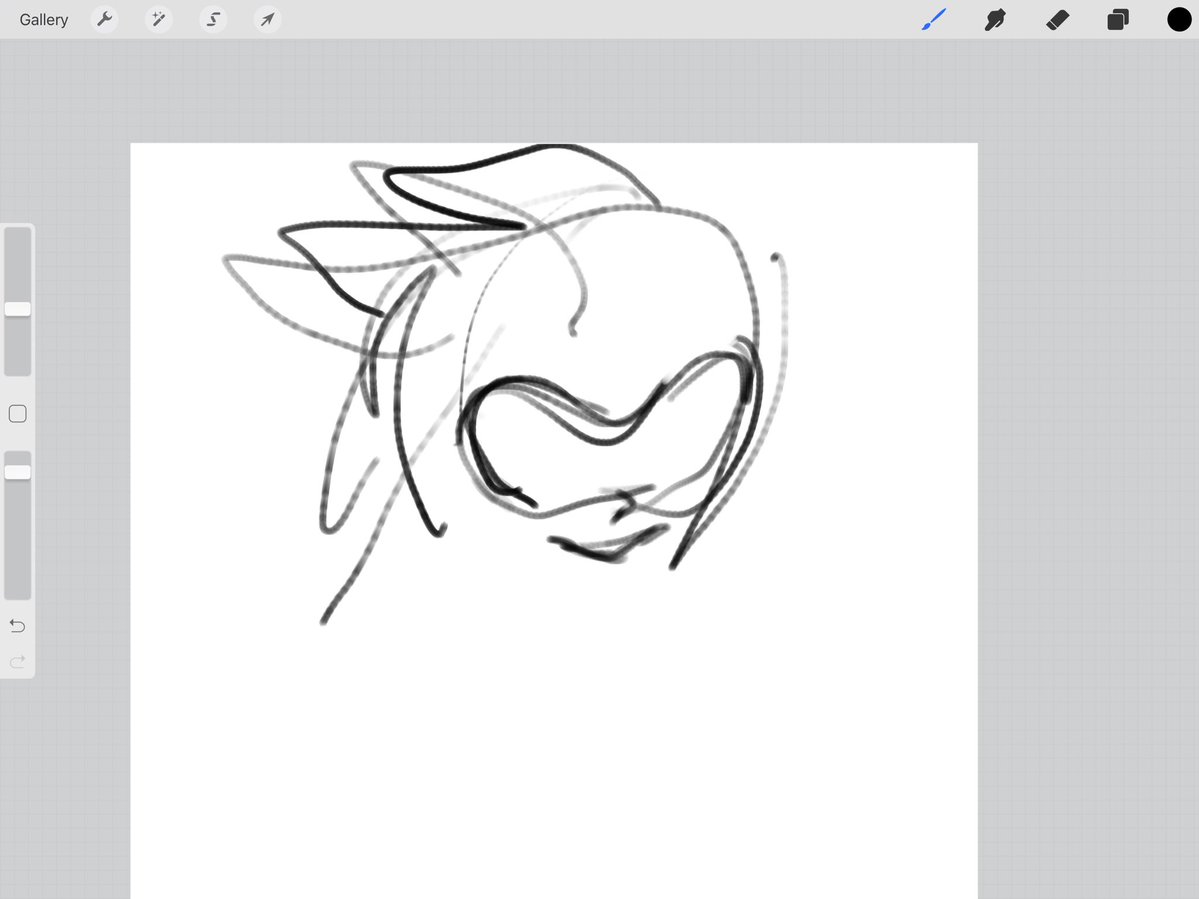Toggle the square modify button in sidebar
Viewport: 1199px width, 899px height.
[x=17, y=414]
